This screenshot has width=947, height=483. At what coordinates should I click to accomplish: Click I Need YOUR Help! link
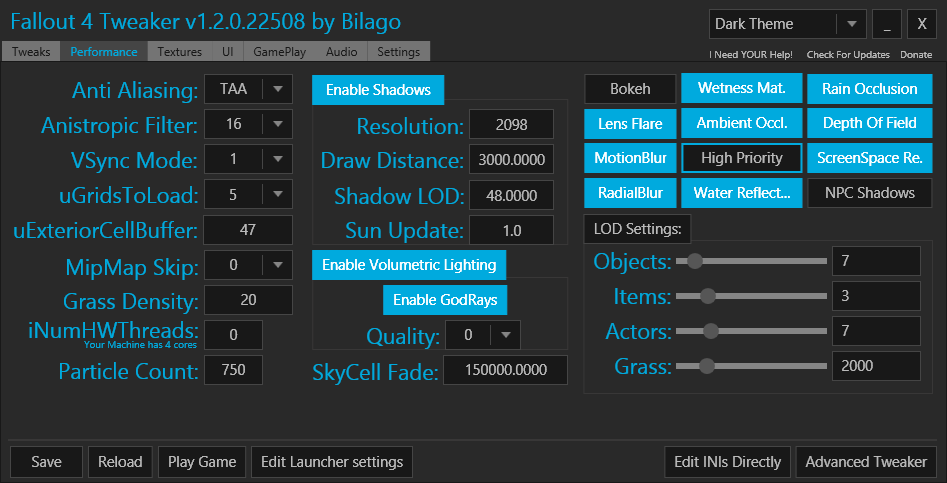click(x=751, y=54)
